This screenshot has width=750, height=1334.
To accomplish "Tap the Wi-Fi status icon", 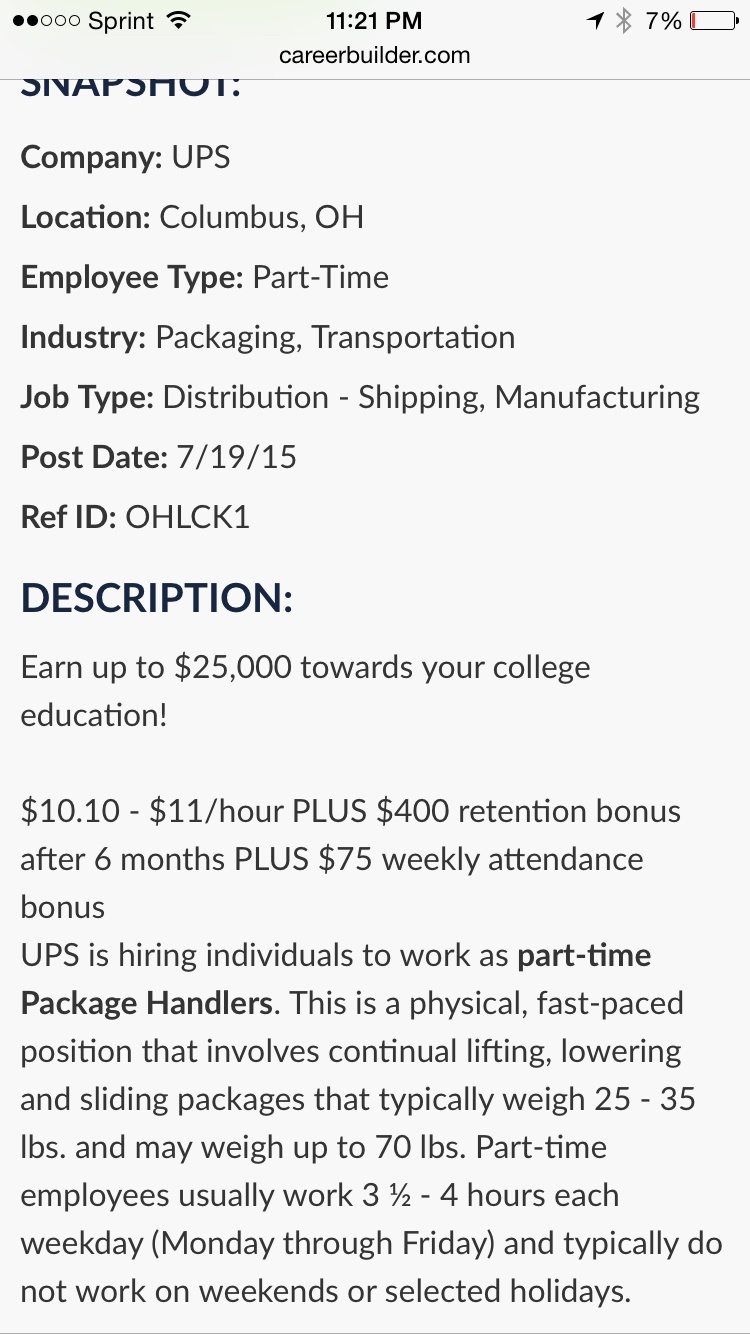I will tap(178, 20).
